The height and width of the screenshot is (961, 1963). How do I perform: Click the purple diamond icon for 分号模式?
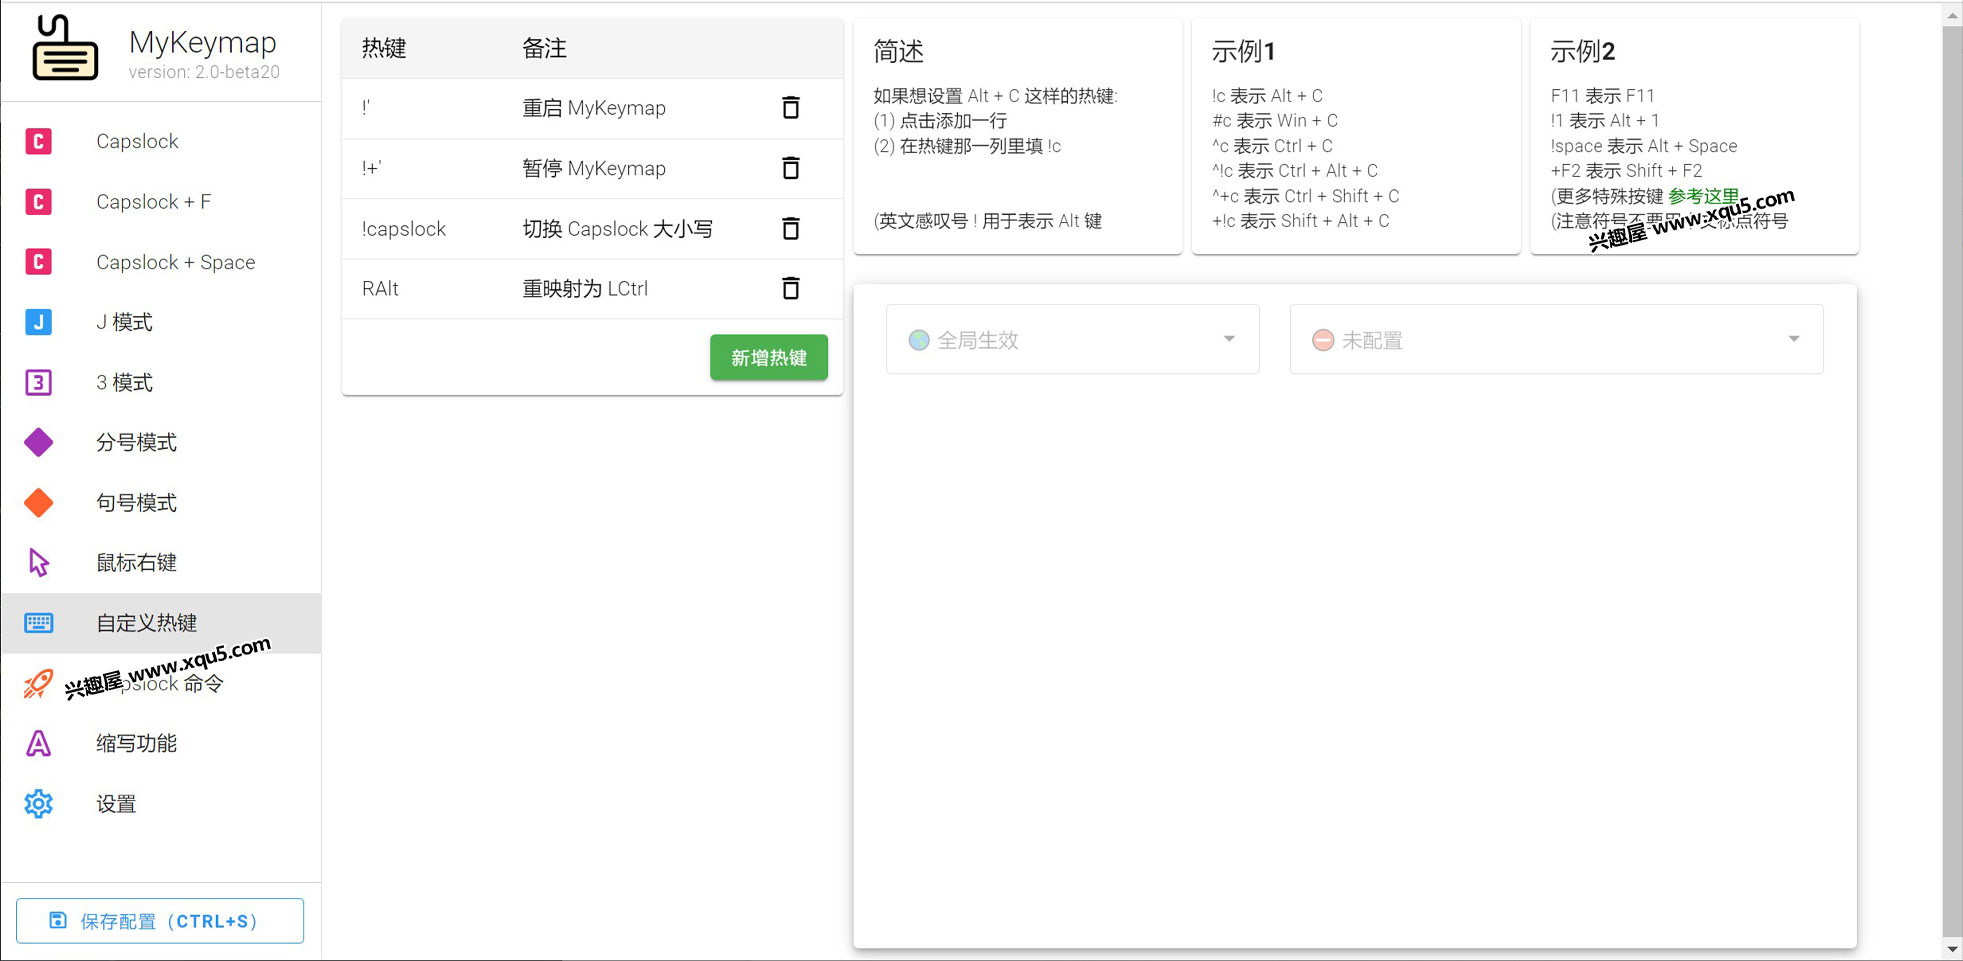38,442
